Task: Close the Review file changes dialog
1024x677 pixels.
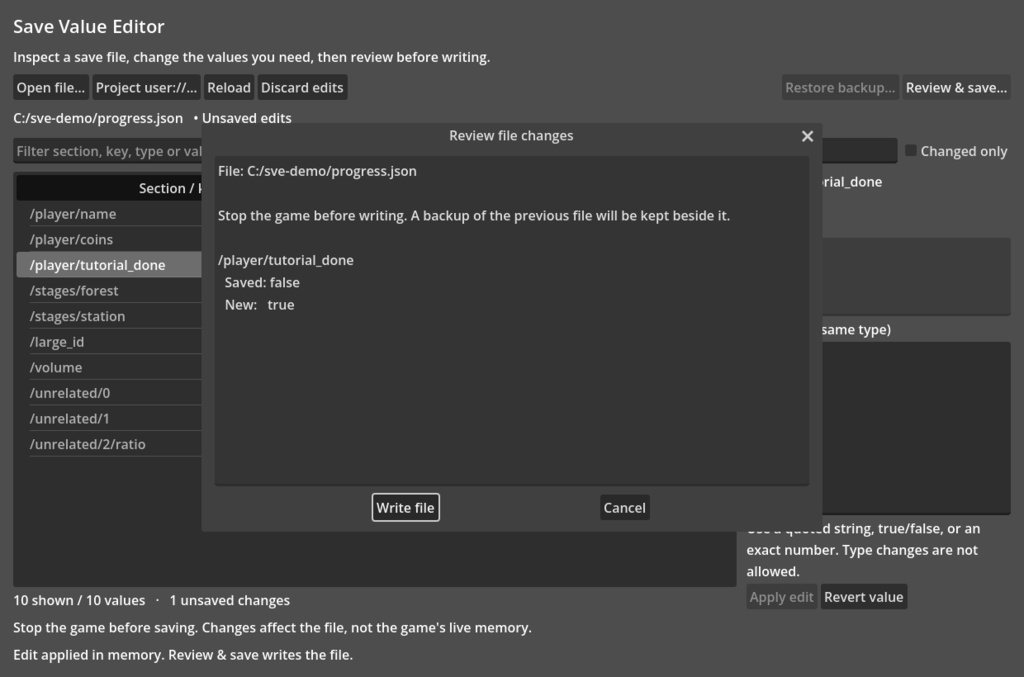Action: pyautogui.click(x=807, y=136)
